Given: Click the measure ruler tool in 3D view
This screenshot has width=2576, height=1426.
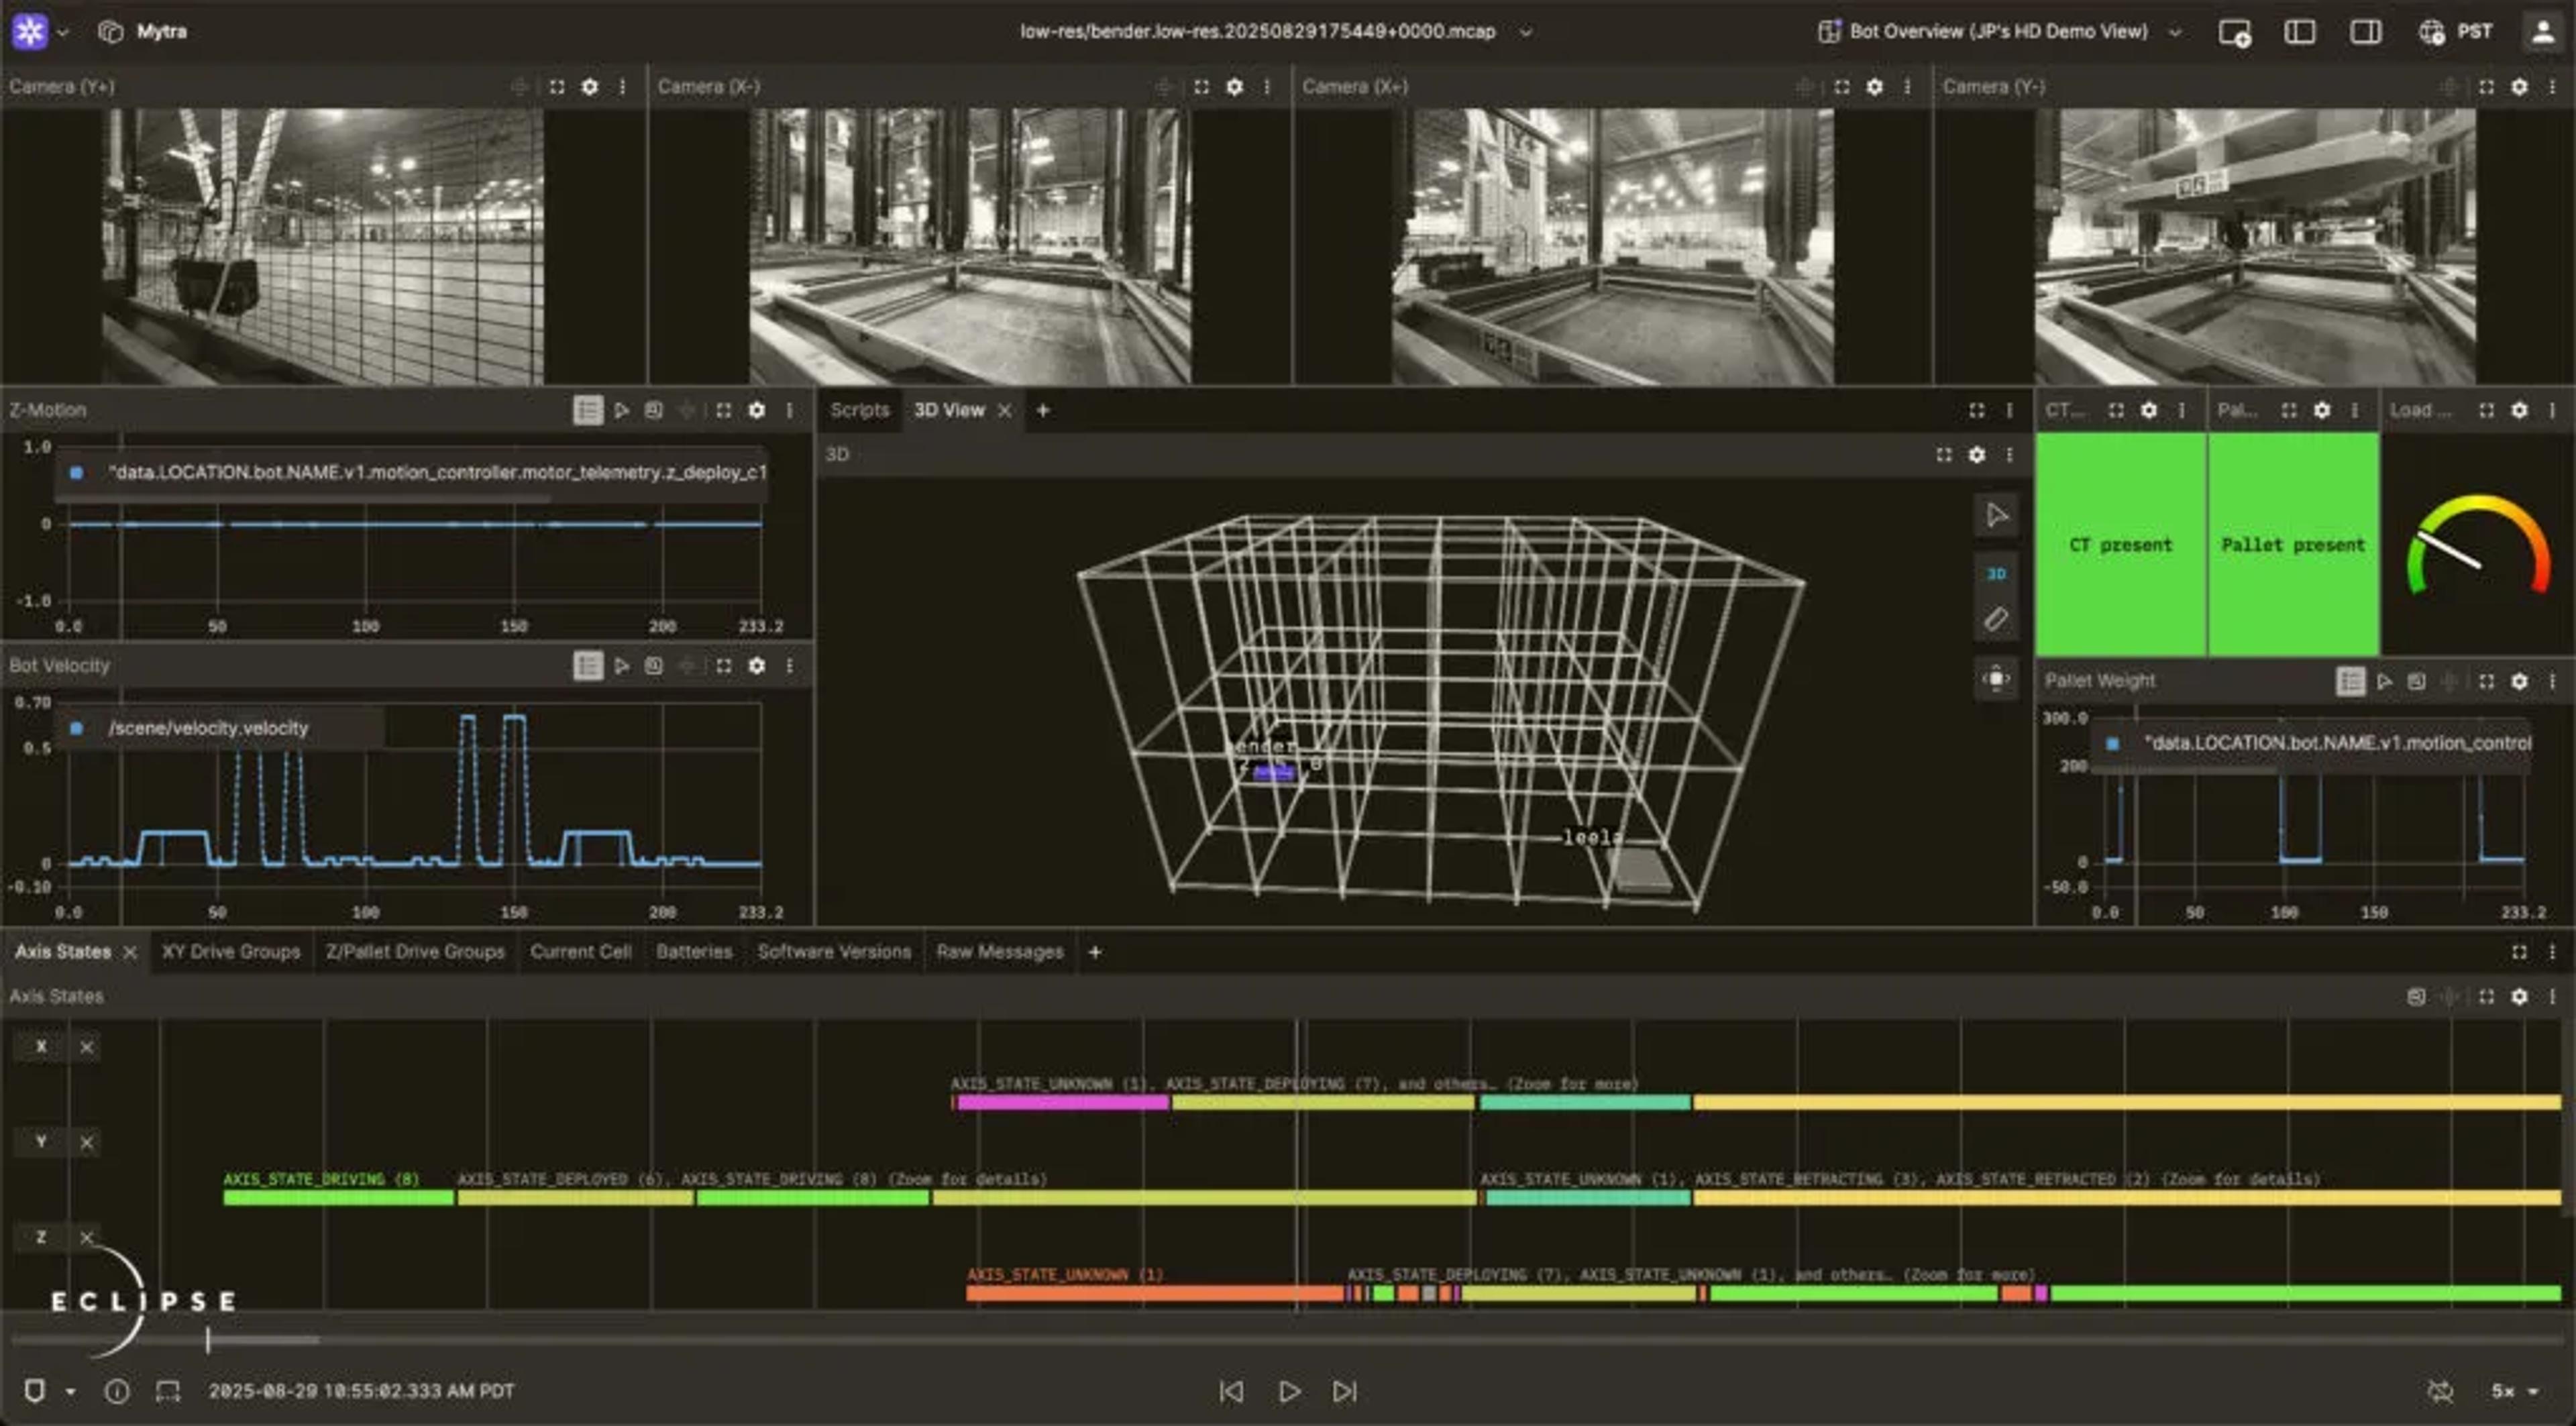Looking at the screenshot, I should tap(1996, 620).
